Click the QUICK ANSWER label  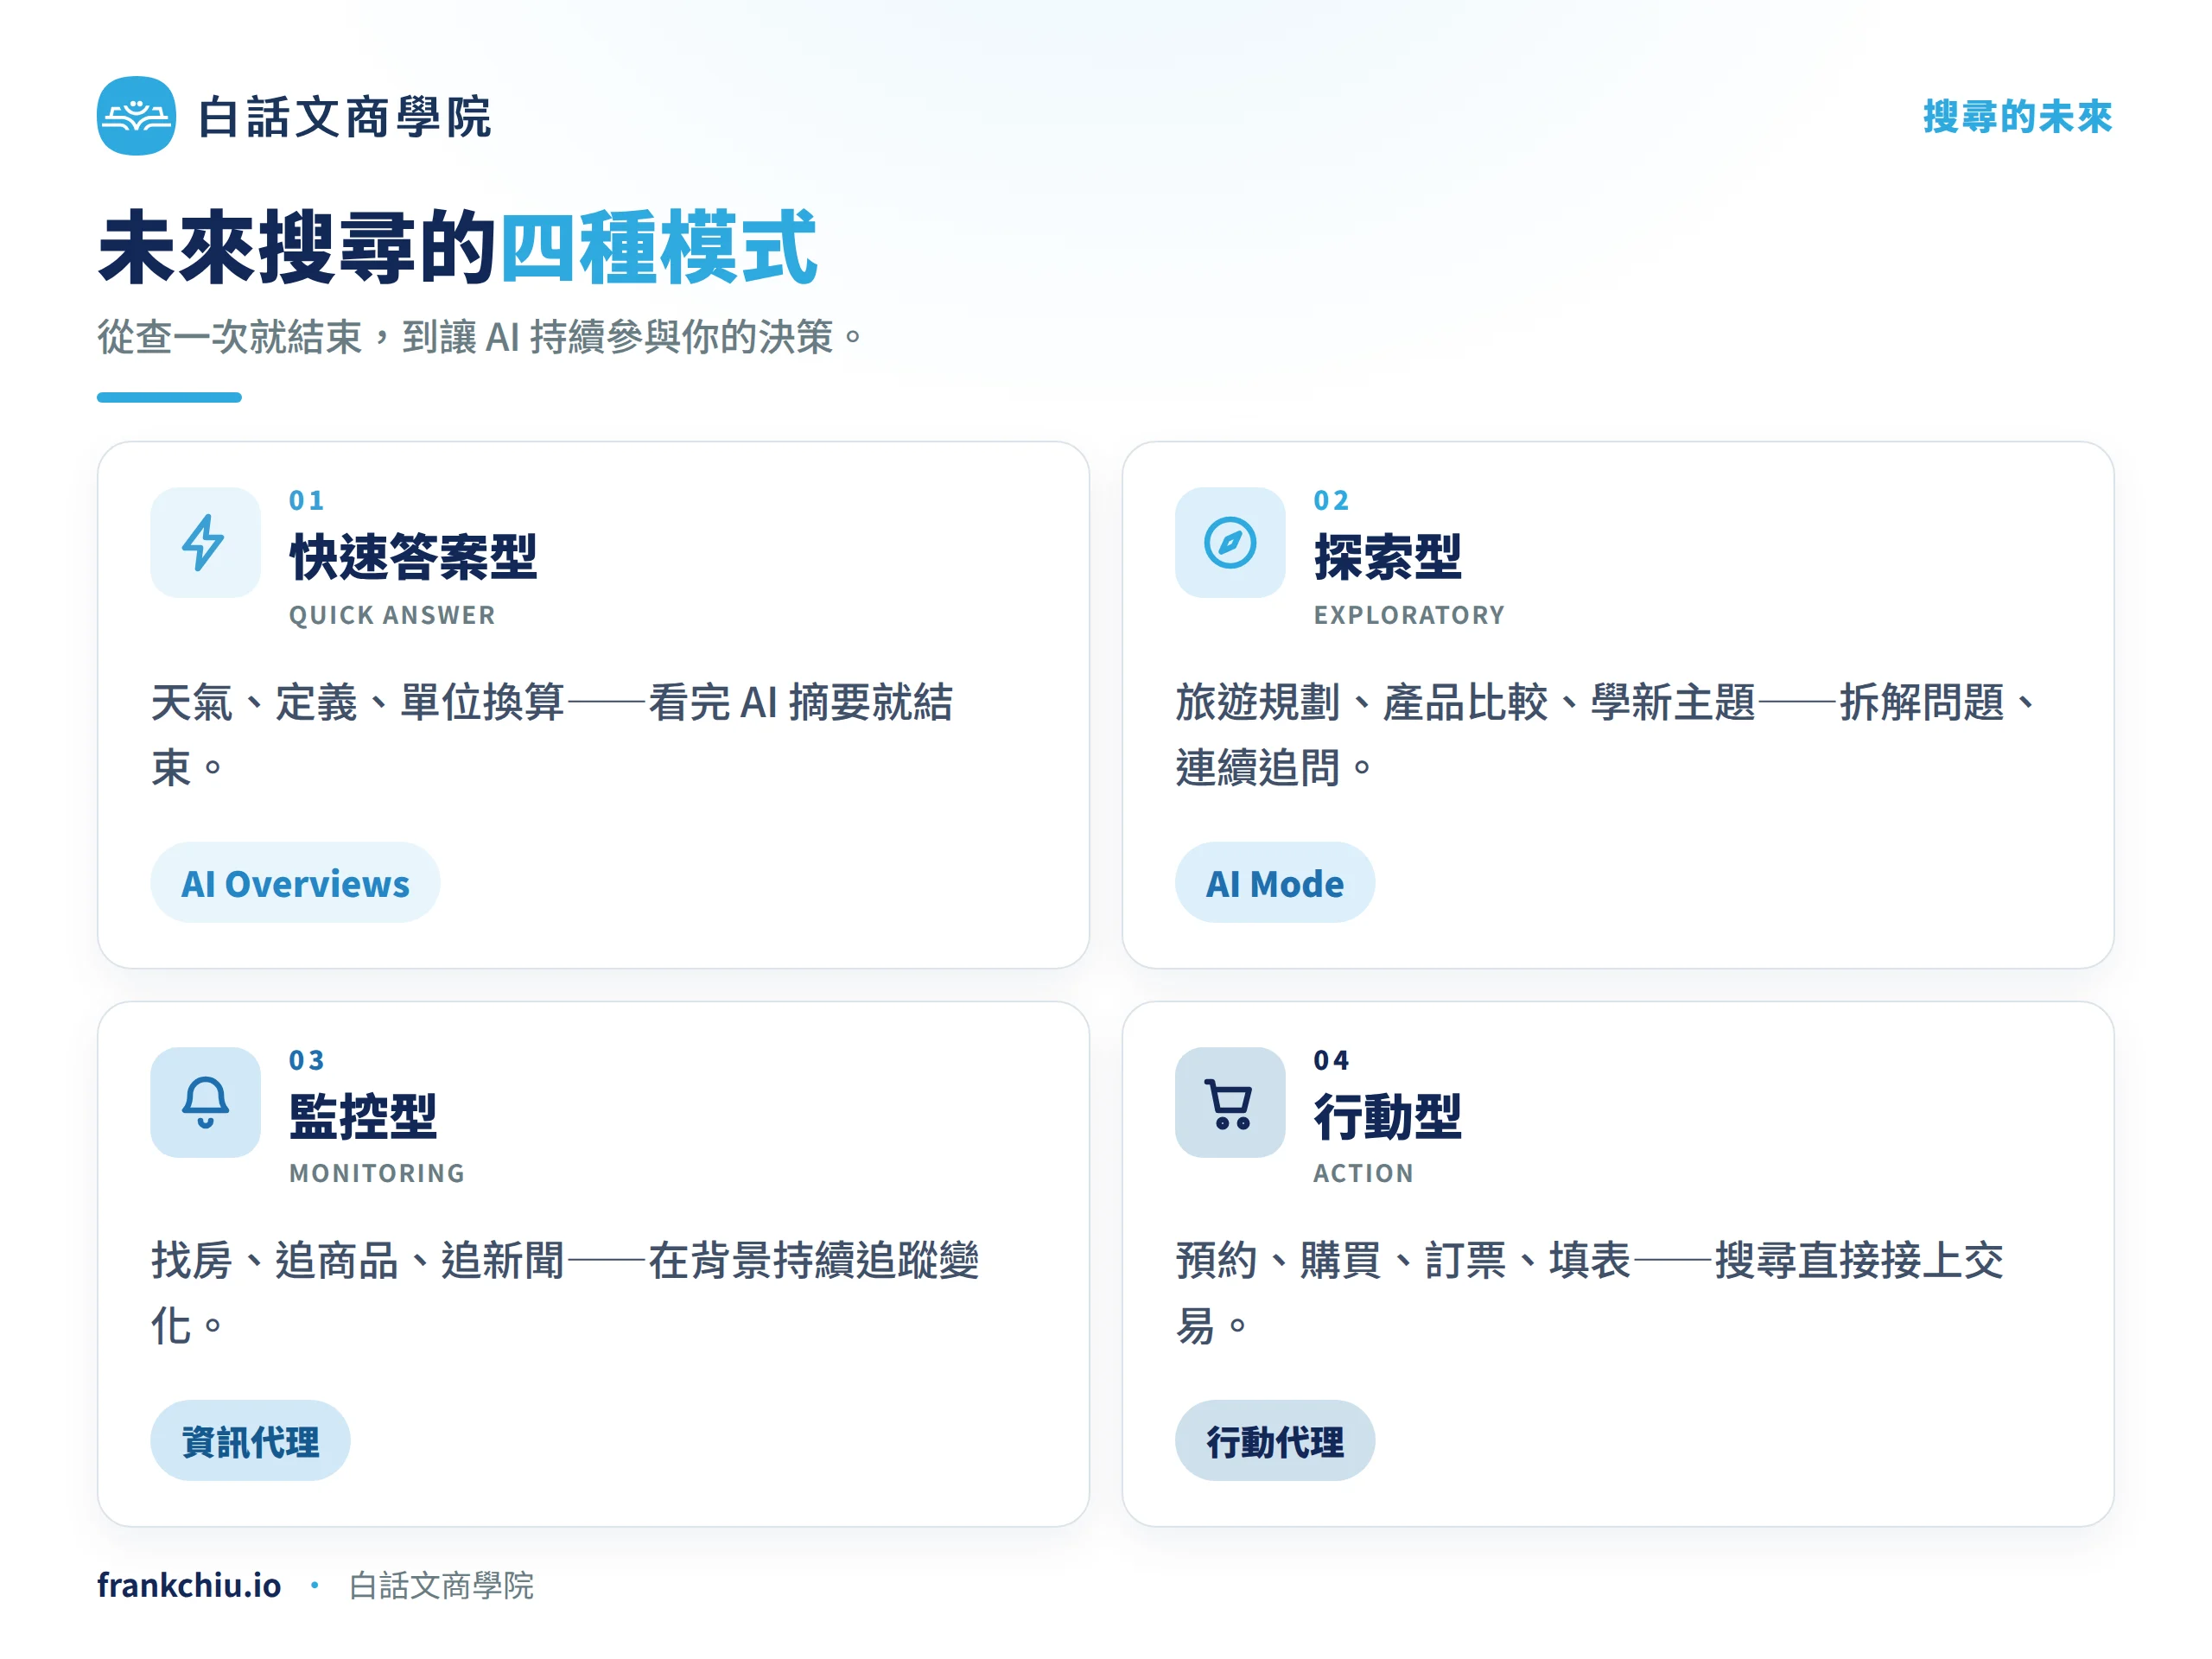point(392,615)
